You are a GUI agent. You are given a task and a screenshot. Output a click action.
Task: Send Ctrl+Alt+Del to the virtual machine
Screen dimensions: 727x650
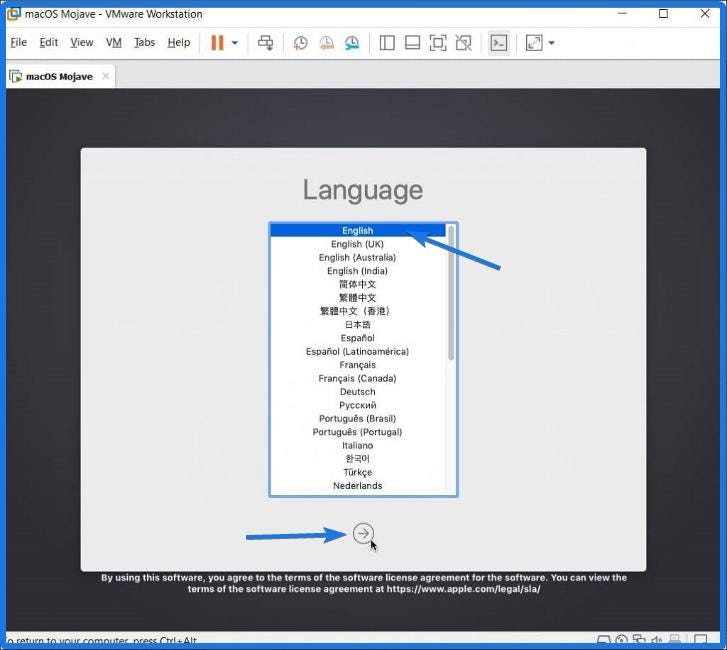(266, 43)
